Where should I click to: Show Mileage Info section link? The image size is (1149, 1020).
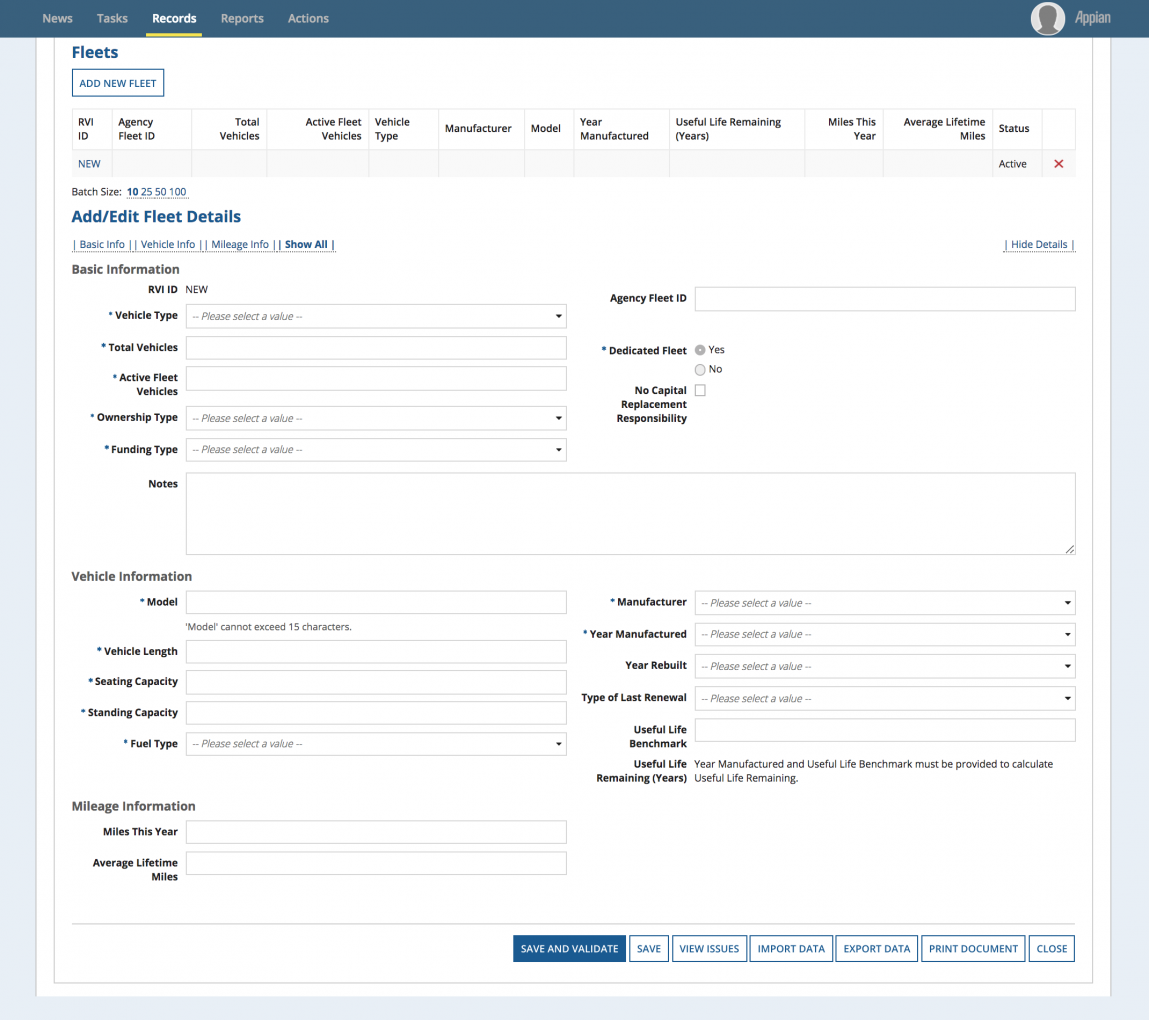(240, 245)
